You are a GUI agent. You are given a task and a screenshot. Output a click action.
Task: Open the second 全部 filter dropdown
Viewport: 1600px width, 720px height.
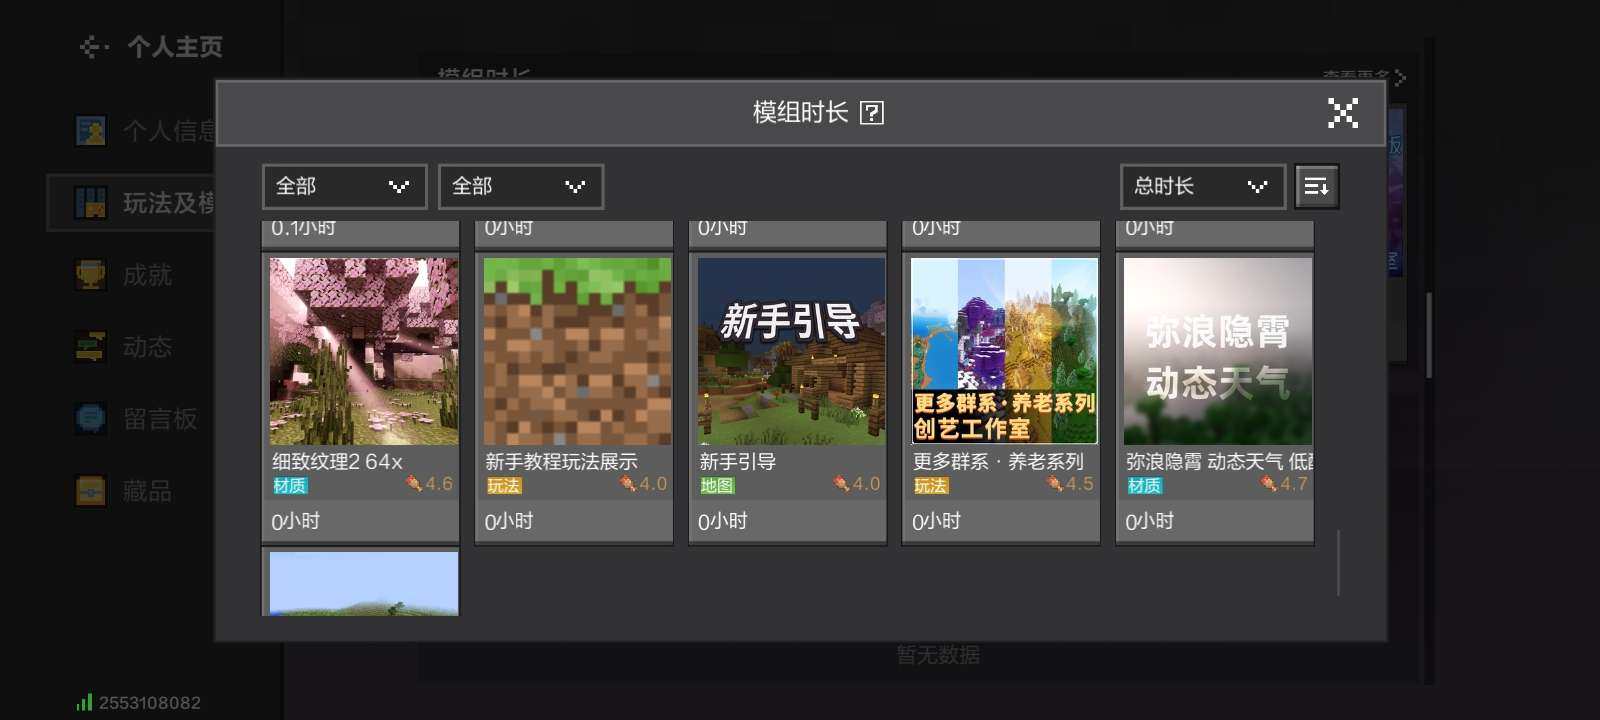[x=520, y=186]
